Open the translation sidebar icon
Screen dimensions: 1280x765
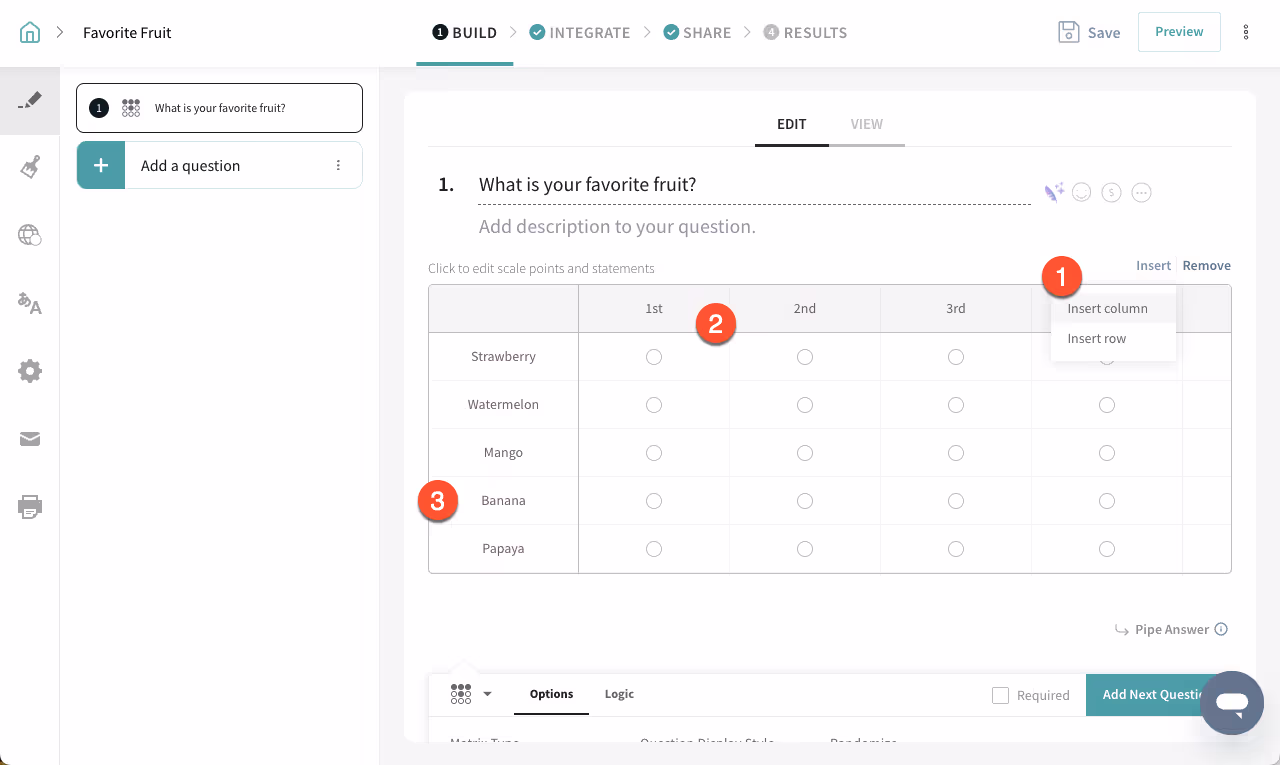click(x=30, y=303)
